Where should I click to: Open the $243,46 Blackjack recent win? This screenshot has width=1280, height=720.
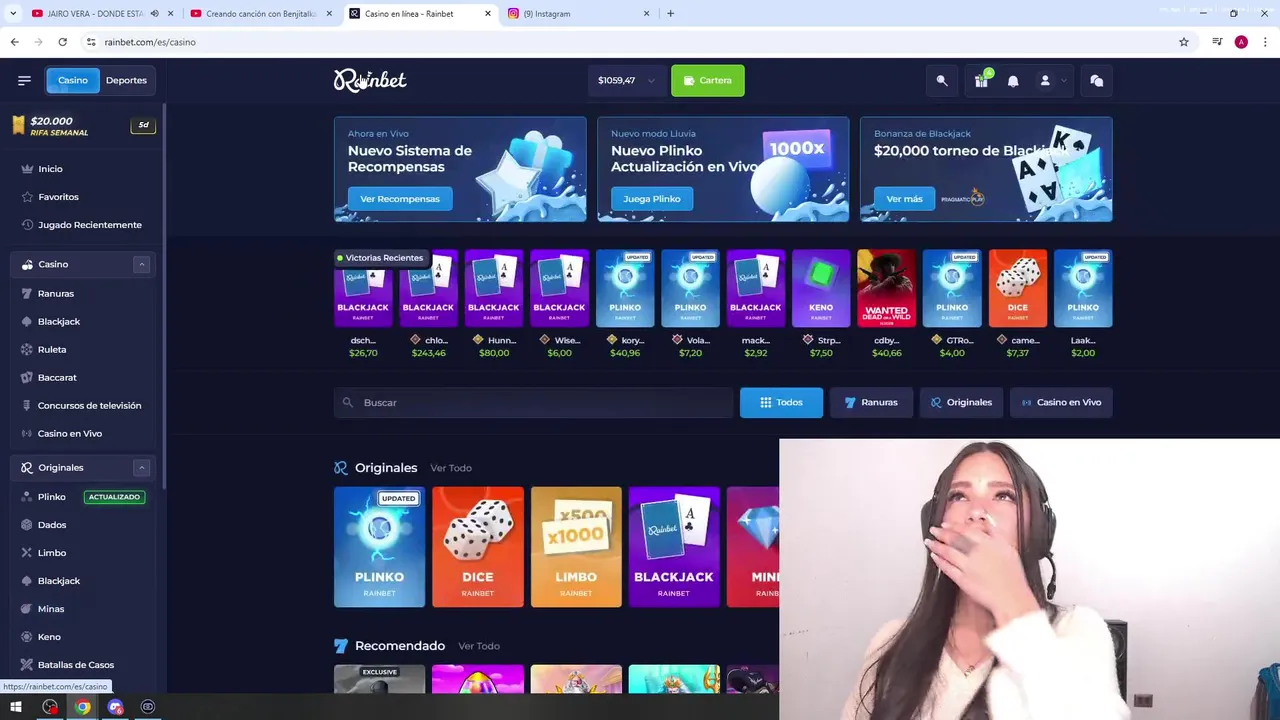coord(428,289)
